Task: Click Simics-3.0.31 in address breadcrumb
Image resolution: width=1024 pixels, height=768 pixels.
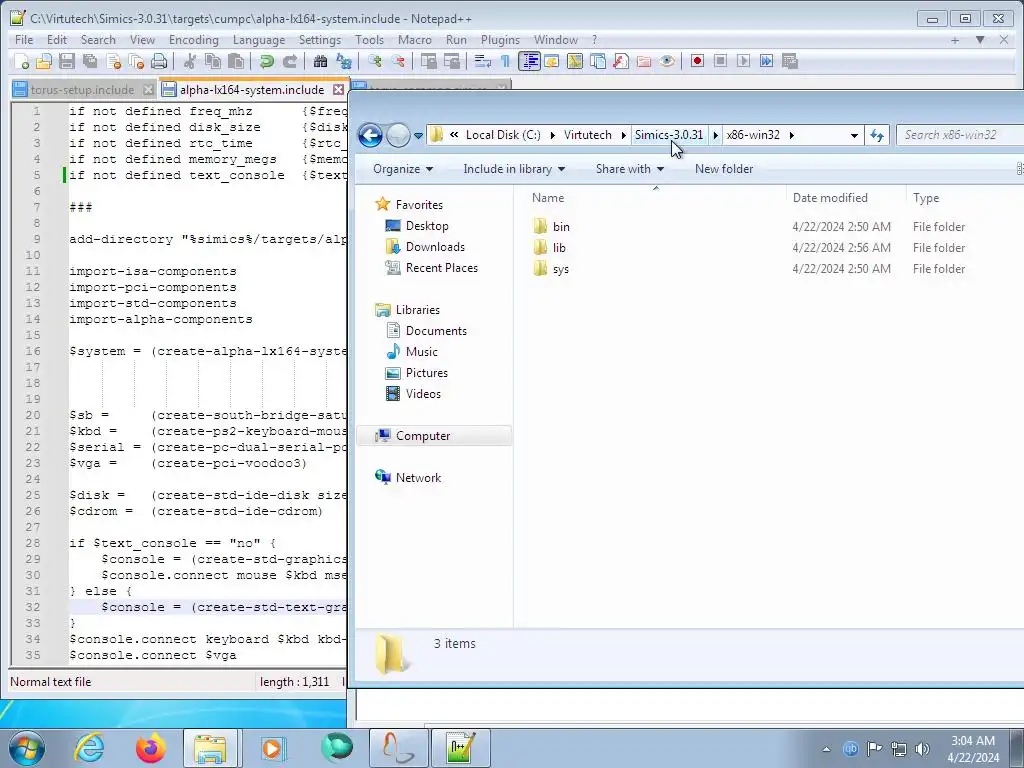Action: point(669,135)
